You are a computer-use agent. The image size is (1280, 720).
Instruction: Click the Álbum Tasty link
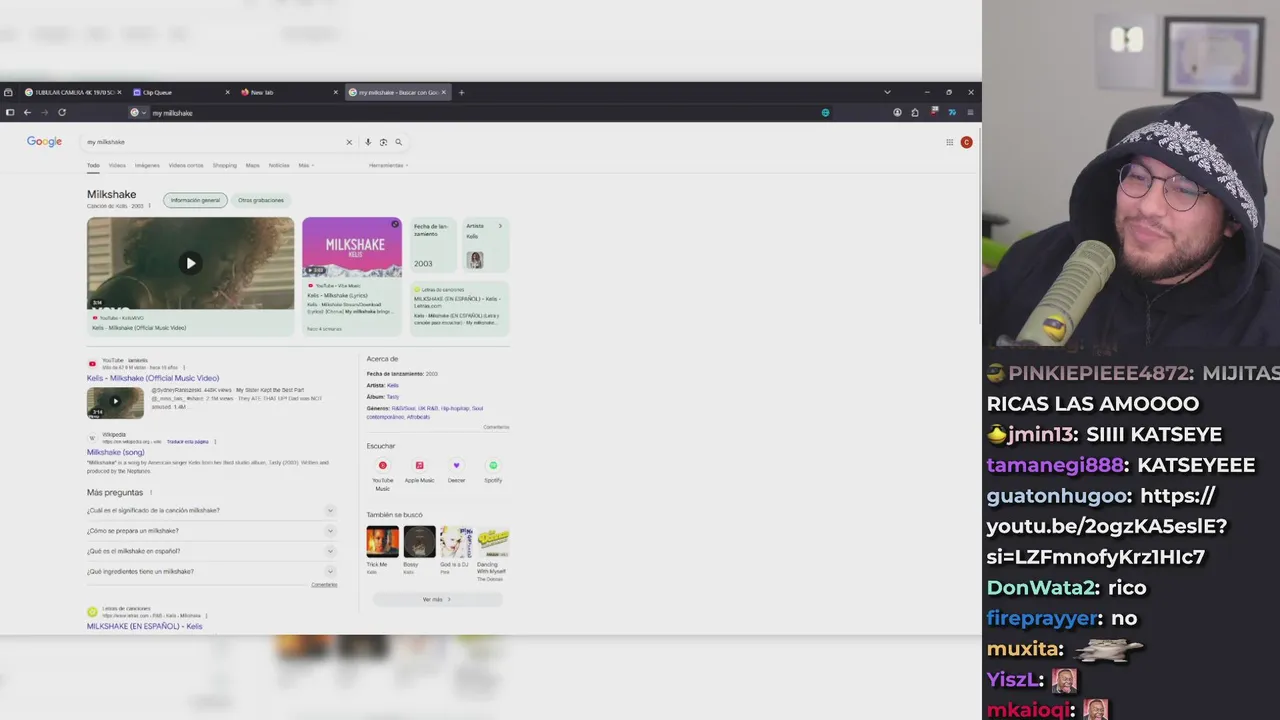(x=393, y=396)
